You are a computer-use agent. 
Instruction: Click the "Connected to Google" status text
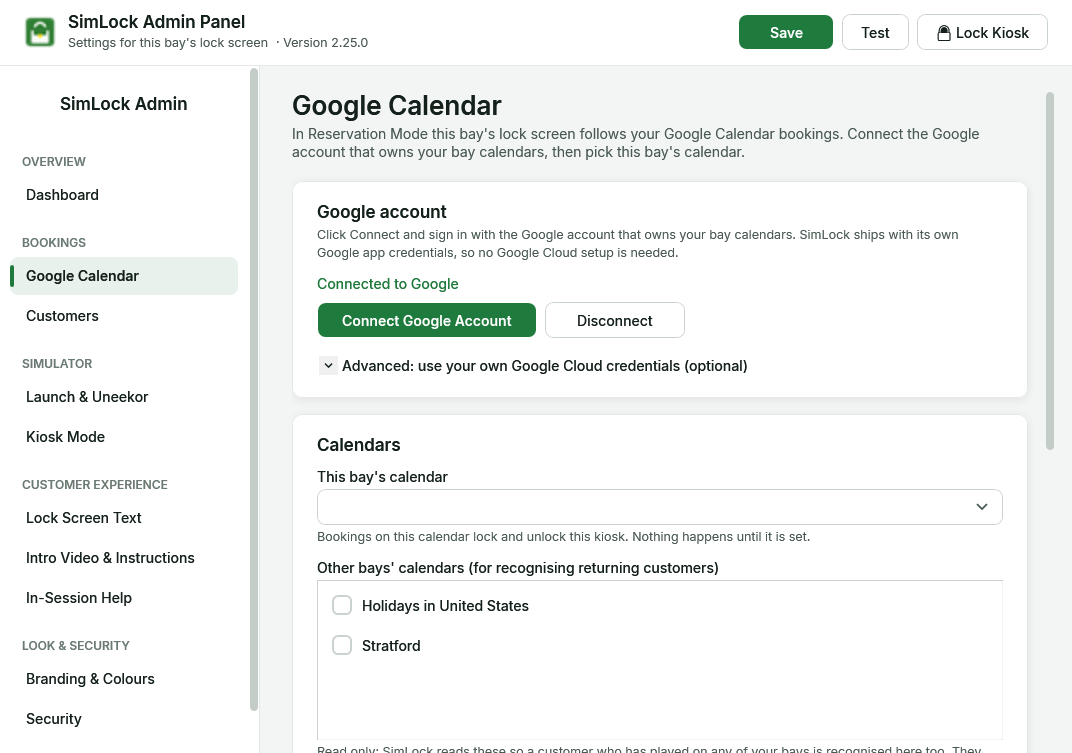pos(388,284)
